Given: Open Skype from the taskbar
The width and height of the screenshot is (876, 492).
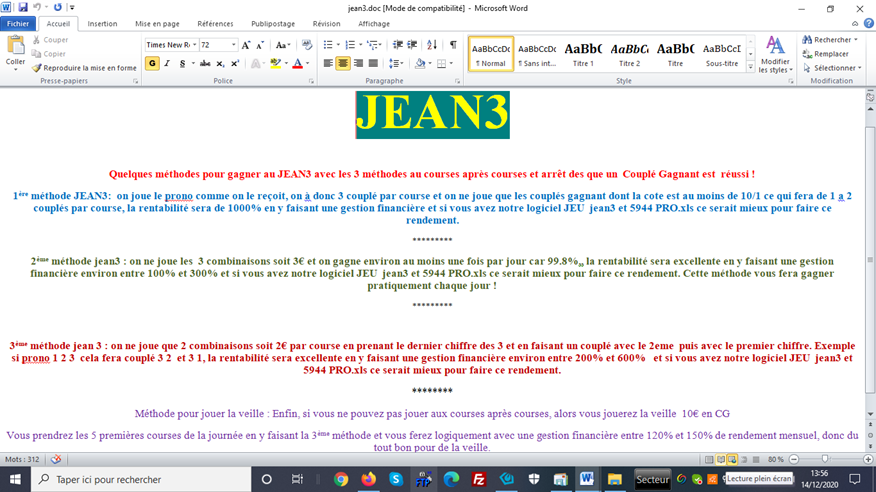Looking at the screenshot, I should click(x=396, y=479).
